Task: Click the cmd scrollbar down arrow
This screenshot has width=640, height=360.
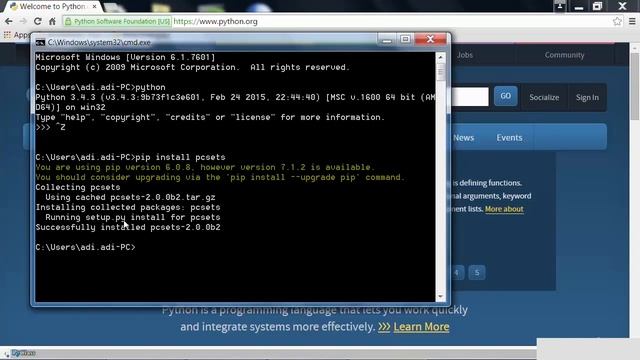Action: click(440, 297)
